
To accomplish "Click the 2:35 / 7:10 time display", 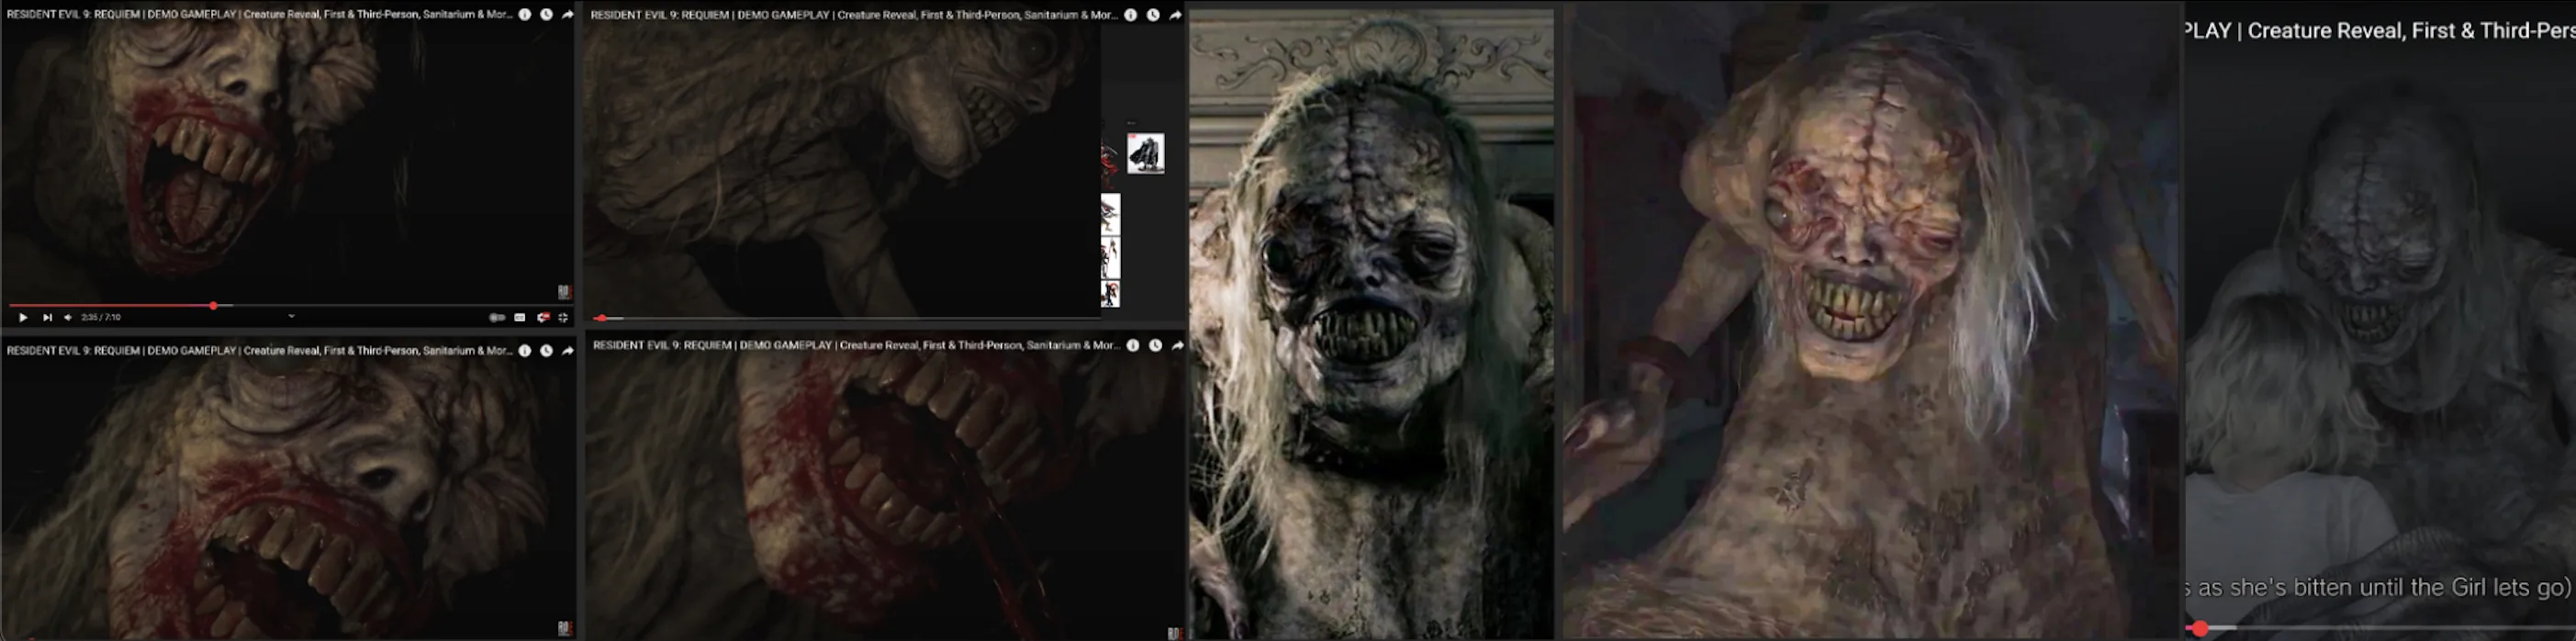I will (101, 317).
